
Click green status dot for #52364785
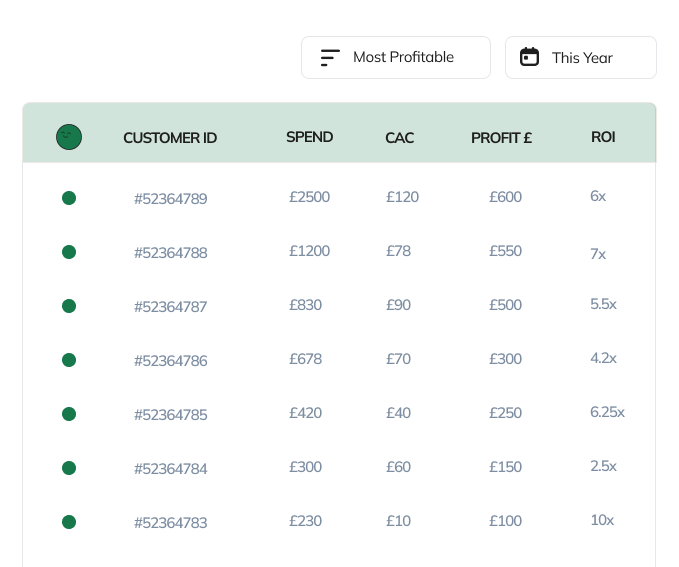pos(69,414)
